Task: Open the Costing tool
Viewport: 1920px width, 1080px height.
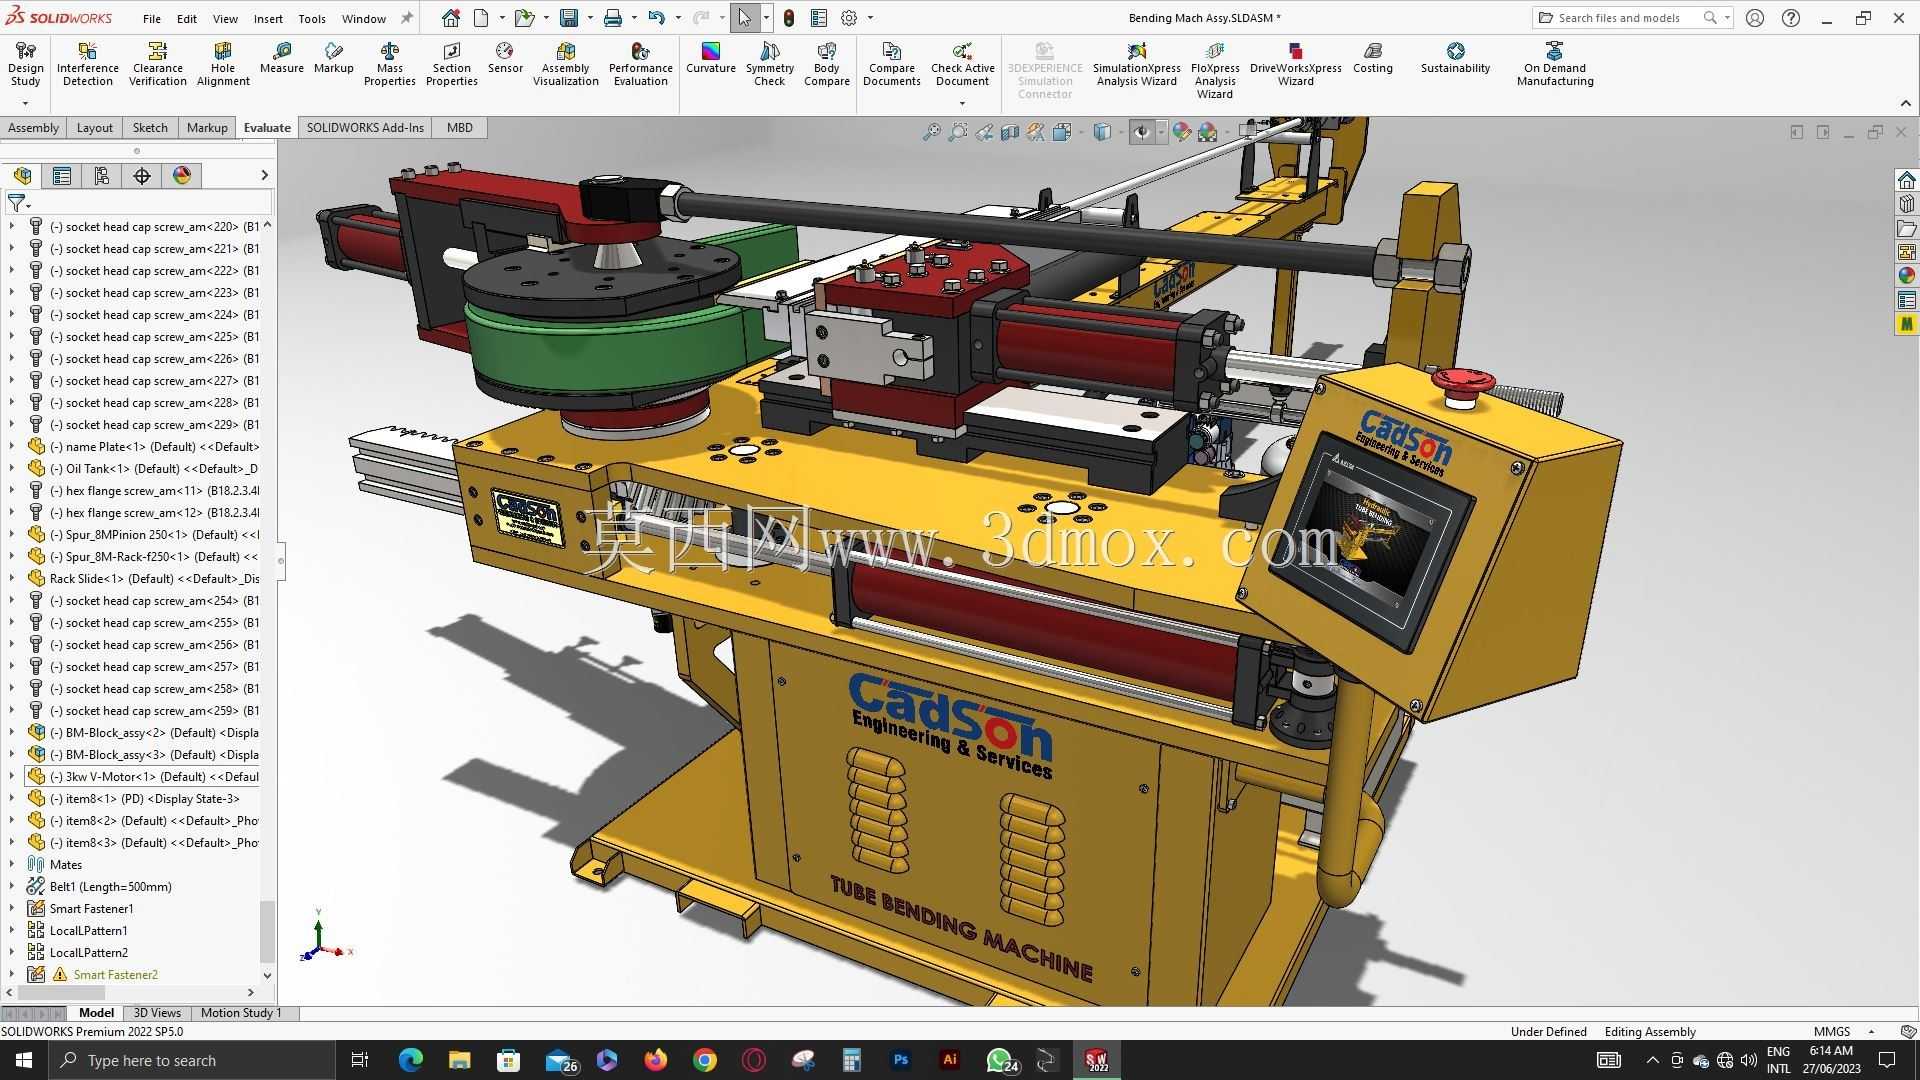Action: tap(1373, 58)
